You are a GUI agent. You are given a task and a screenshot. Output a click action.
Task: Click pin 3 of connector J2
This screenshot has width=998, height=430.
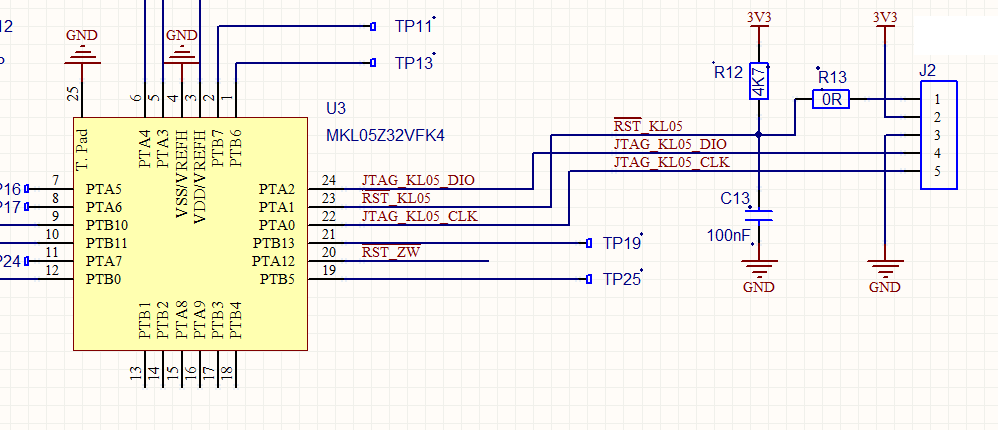[x=937, y=135]
